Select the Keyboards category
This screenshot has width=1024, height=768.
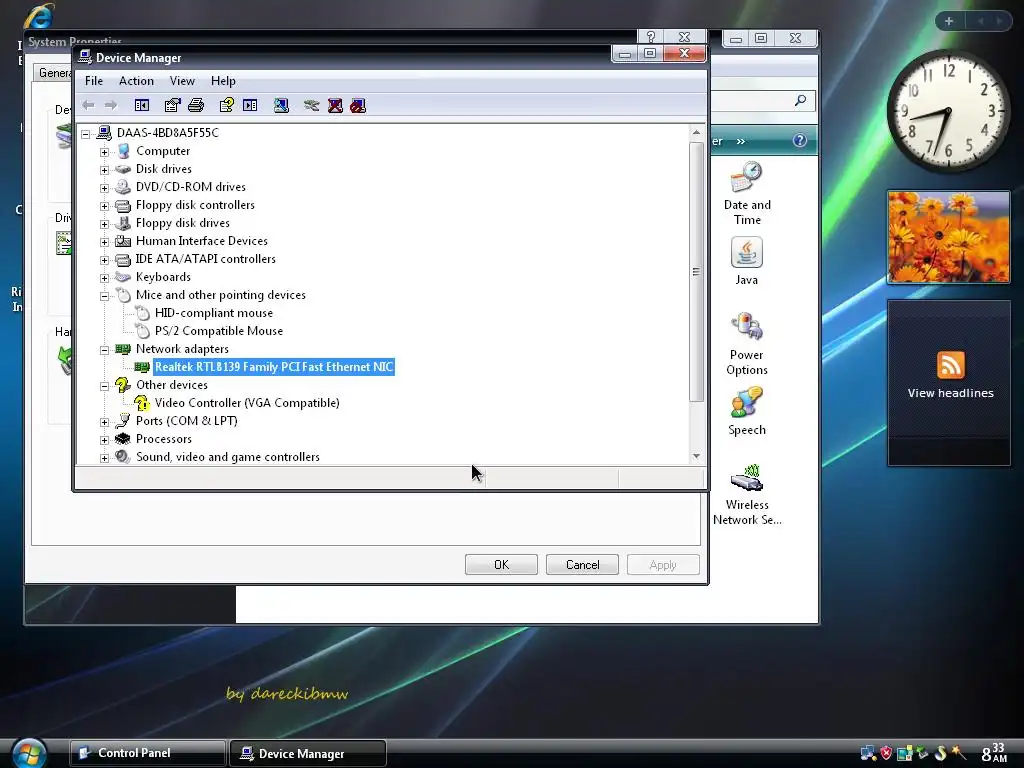tap(163, 277)
